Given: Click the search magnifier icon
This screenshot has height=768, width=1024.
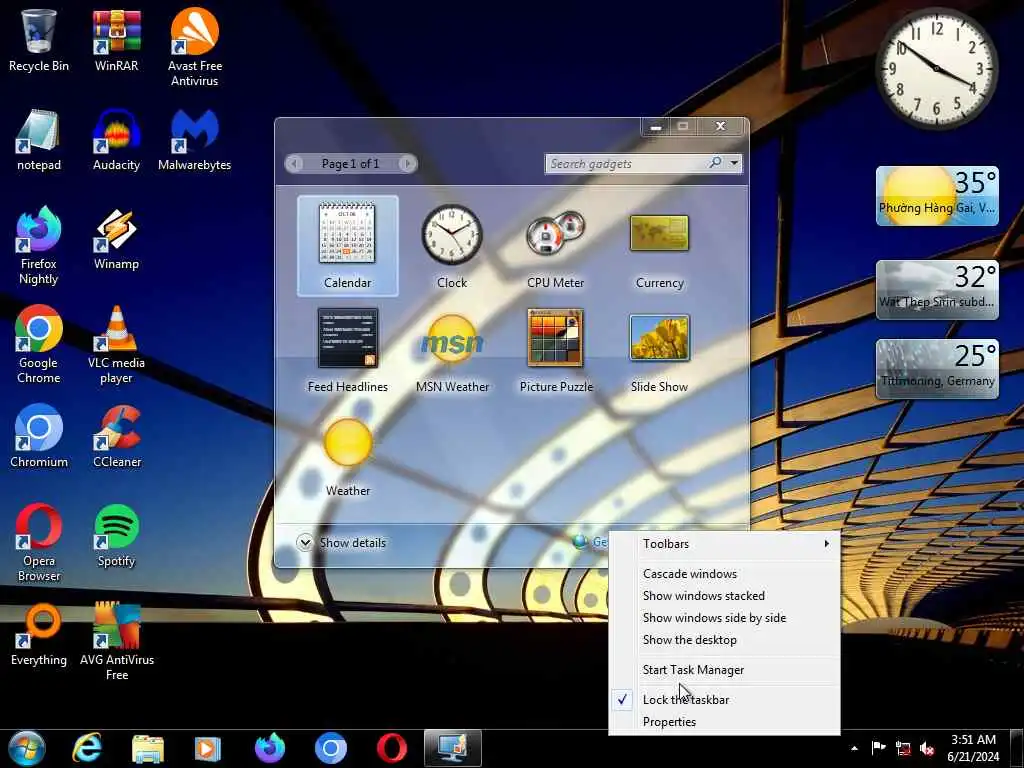Looking at the screenshot, I should point(716,163).
